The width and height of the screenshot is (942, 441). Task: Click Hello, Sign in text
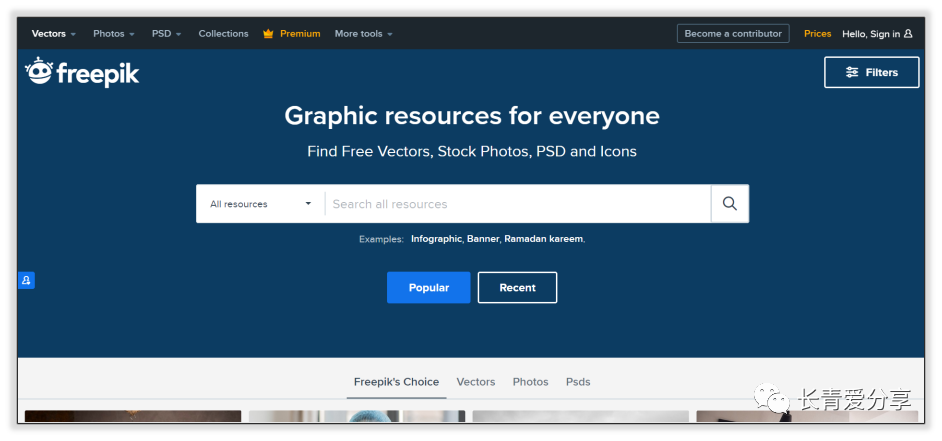(x=871, y=34)
